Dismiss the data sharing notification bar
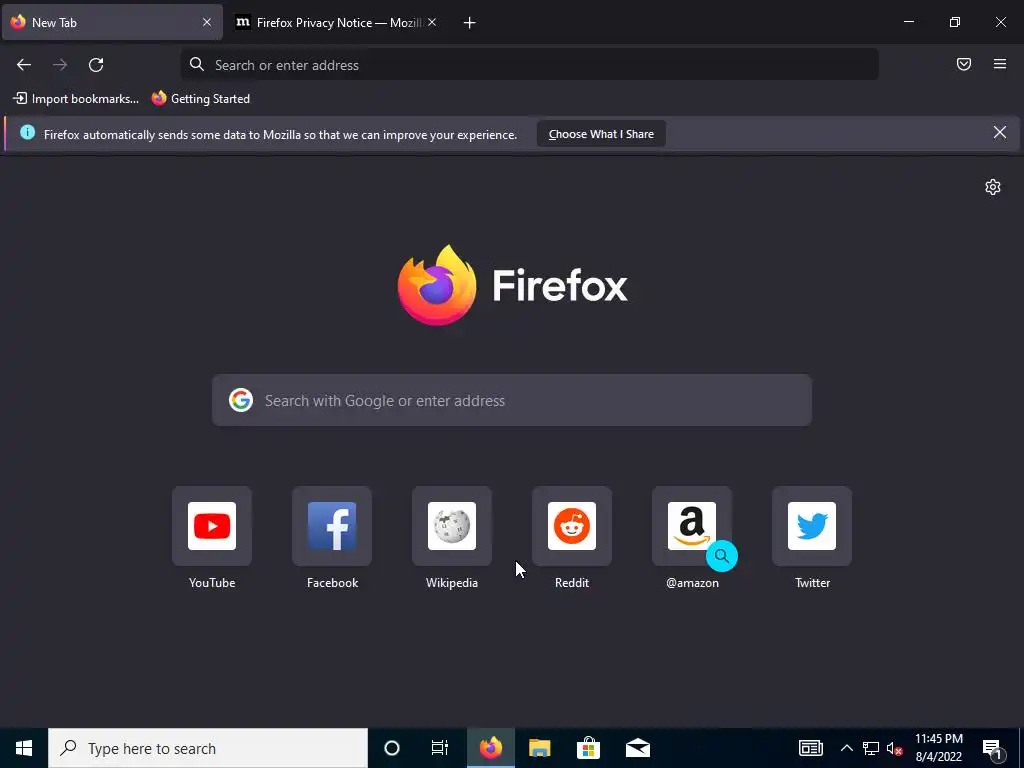1024x768 pixels. click(x=1000, y=133)
